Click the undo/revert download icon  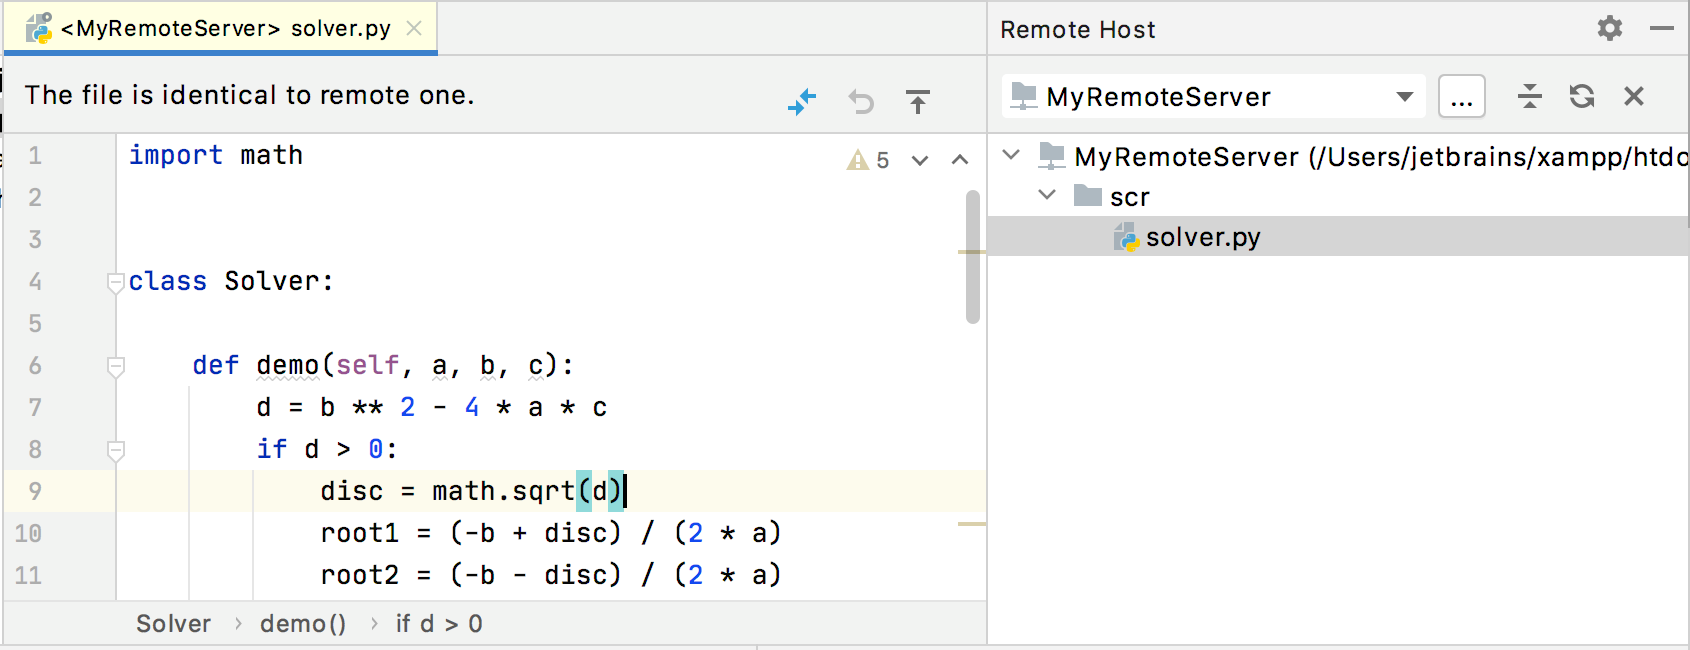861,101
